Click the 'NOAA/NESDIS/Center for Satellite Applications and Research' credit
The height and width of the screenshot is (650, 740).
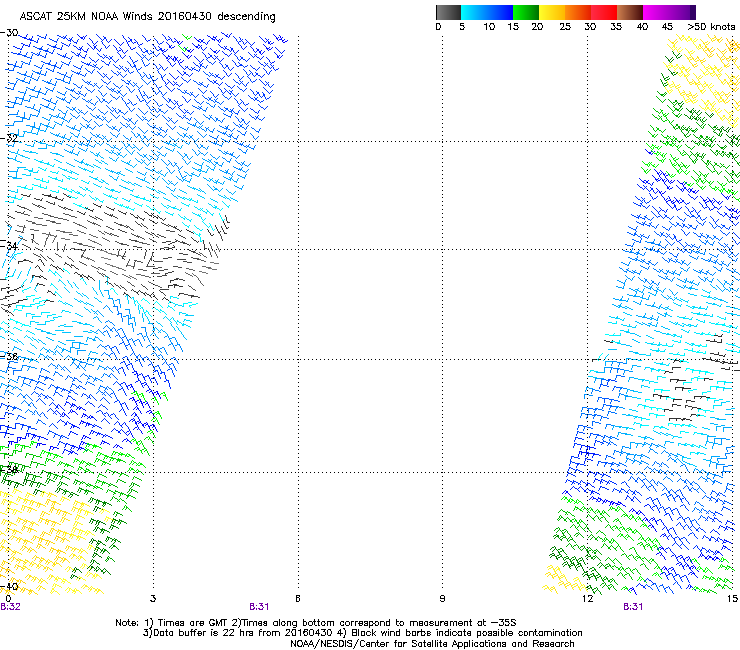click(x=432, y=644)
